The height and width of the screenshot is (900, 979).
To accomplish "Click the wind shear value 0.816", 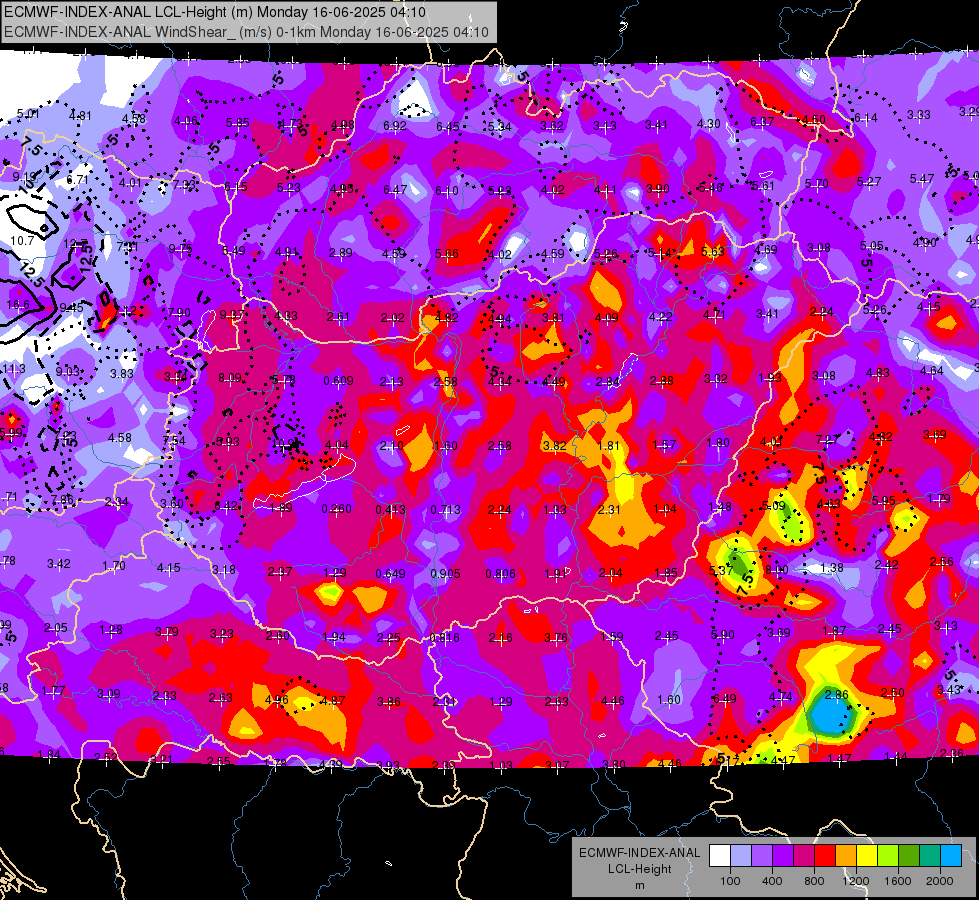I will (x=445, y=638).
